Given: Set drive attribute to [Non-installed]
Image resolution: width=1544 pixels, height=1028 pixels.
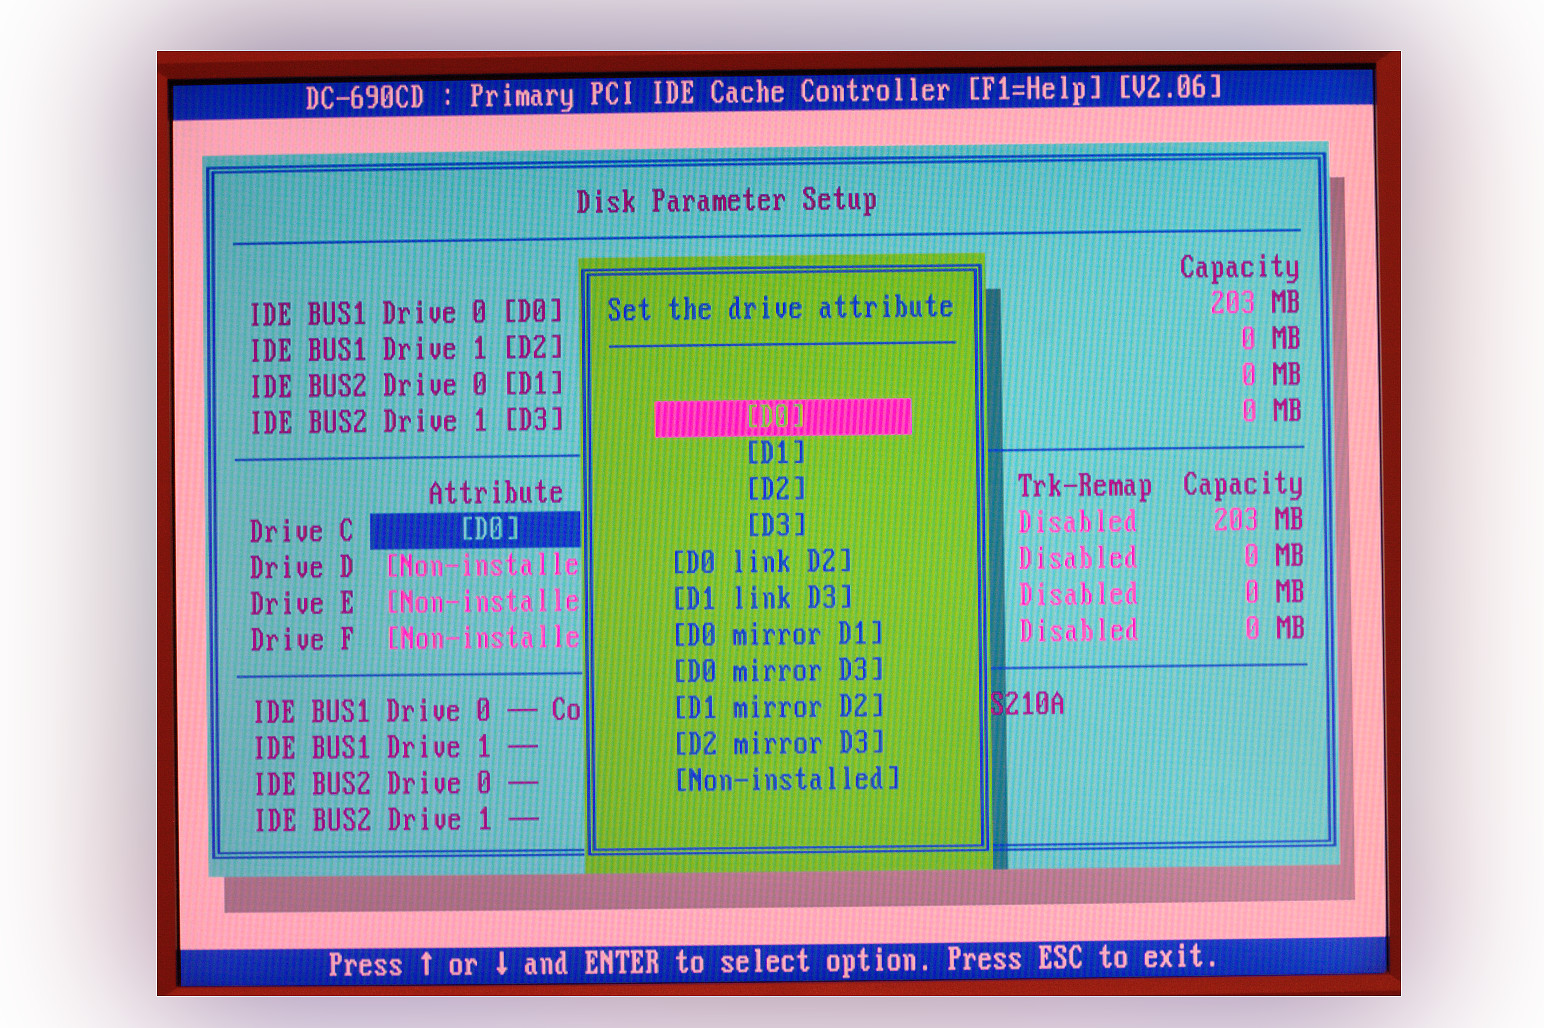Looking at the screenshot, I should point(787,780).
